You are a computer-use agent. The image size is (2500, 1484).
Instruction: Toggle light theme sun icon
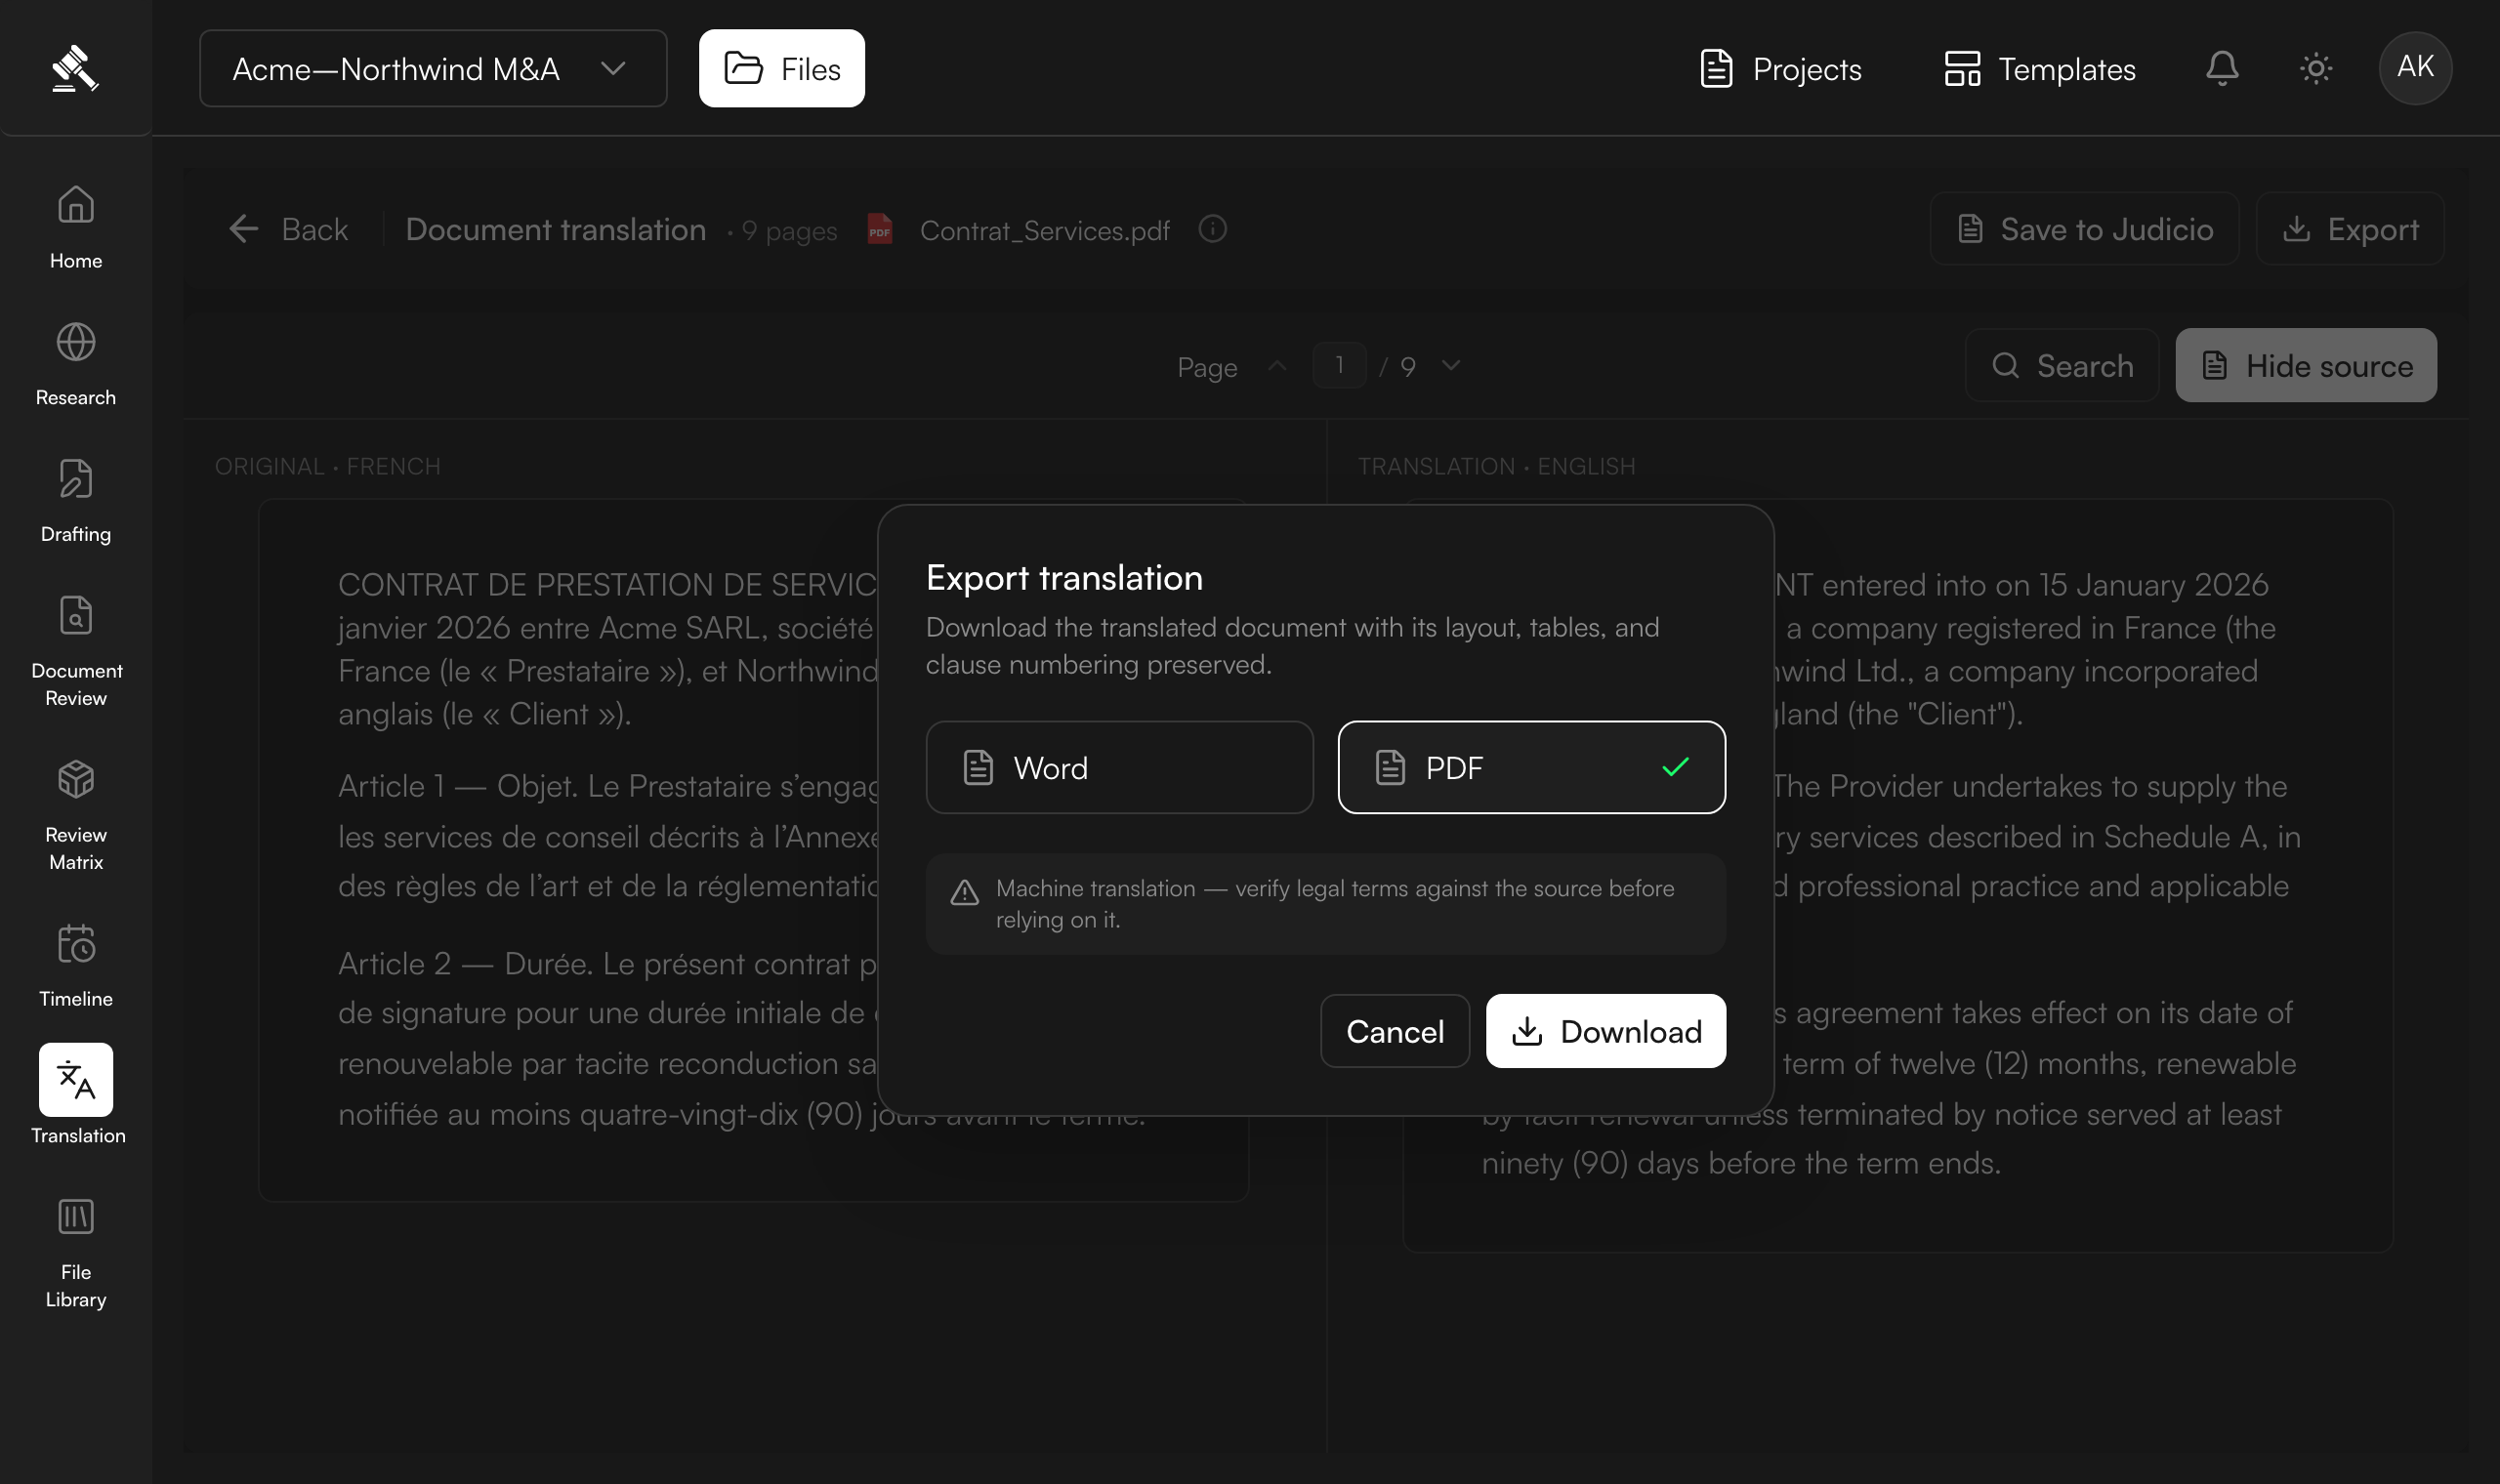[x=2316, y=68]
